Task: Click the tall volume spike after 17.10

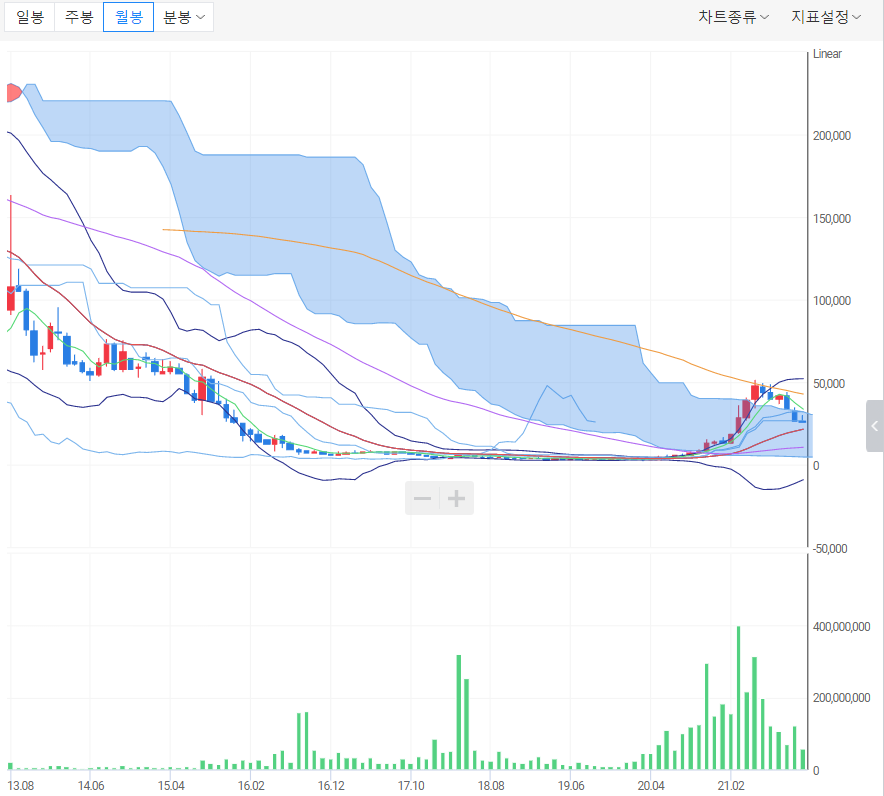Action: tap(459, 712)
